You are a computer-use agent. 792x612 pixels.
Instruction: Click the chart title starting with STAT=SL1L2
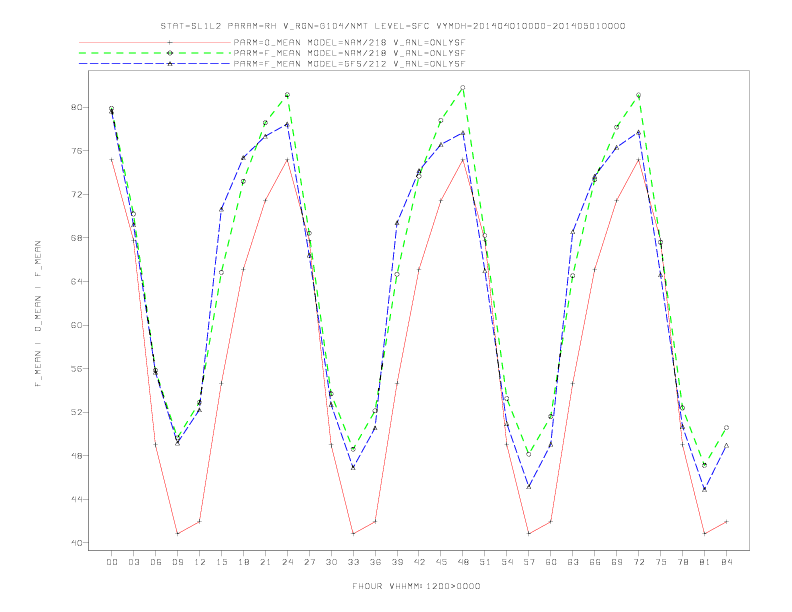click(393, 26)
